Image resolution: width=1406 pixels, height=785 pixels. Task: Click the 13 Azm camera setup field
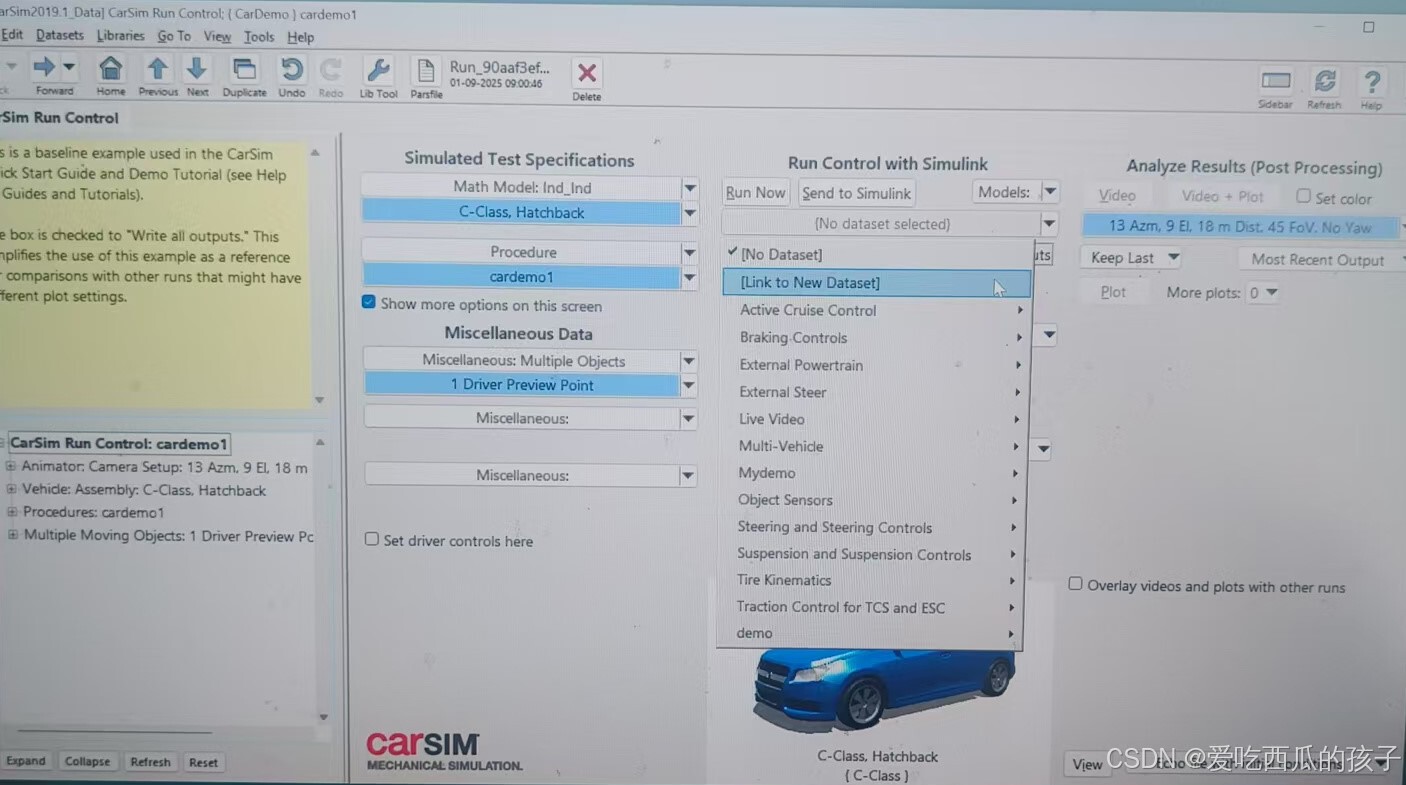[x=1240, y=227]
